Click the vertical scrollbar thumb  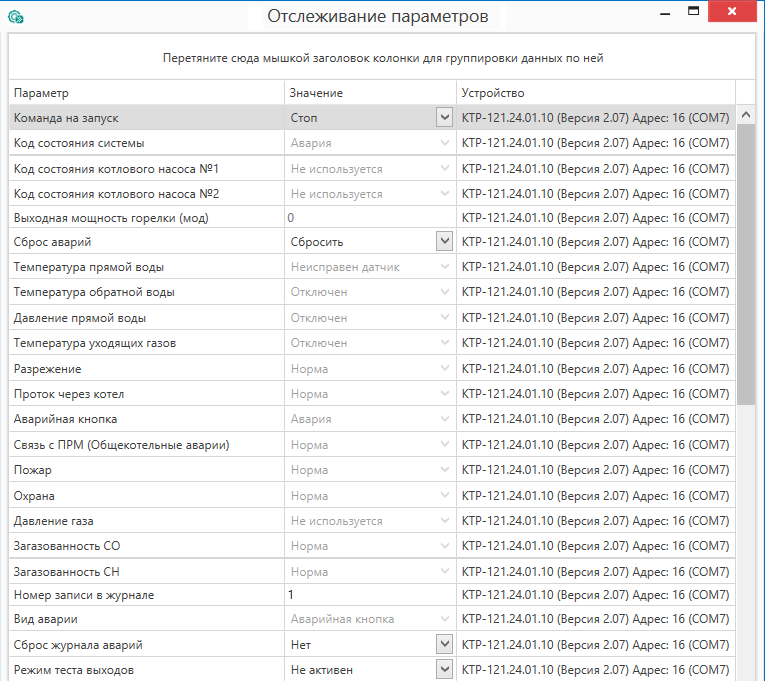click(x=746, y=260)
